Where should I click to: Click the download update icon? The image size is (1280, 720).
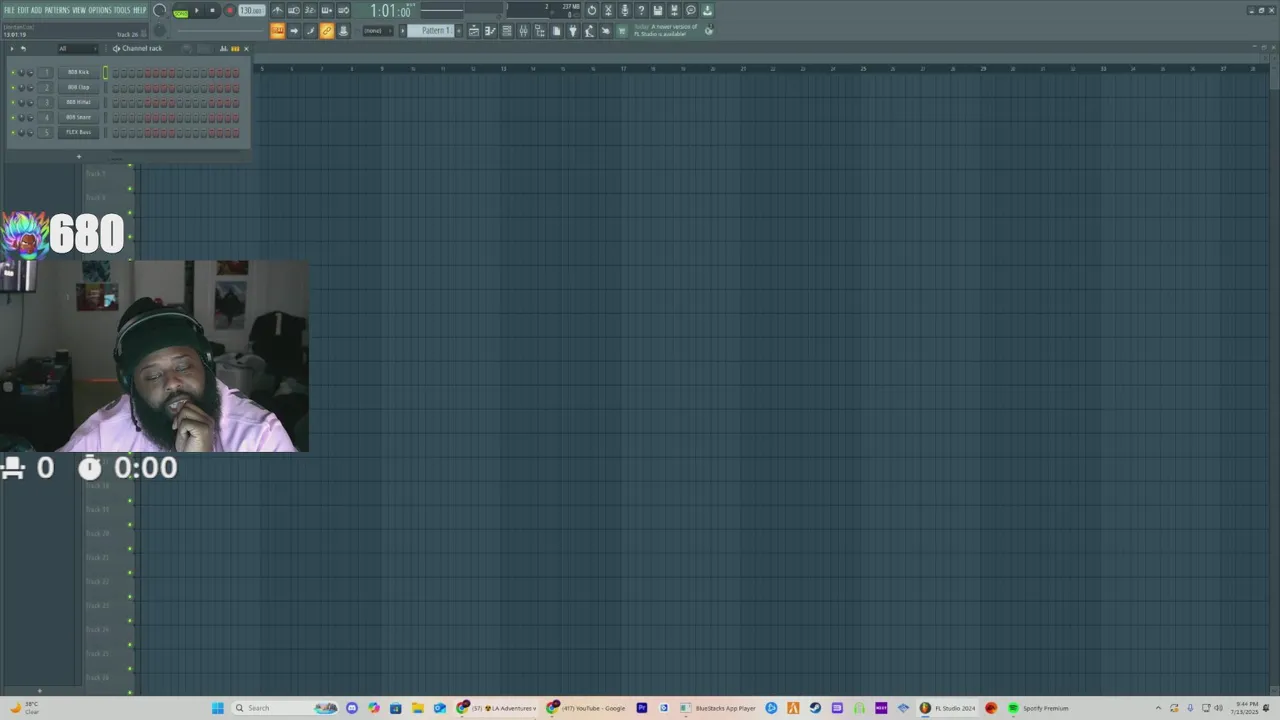coord(707,10)
